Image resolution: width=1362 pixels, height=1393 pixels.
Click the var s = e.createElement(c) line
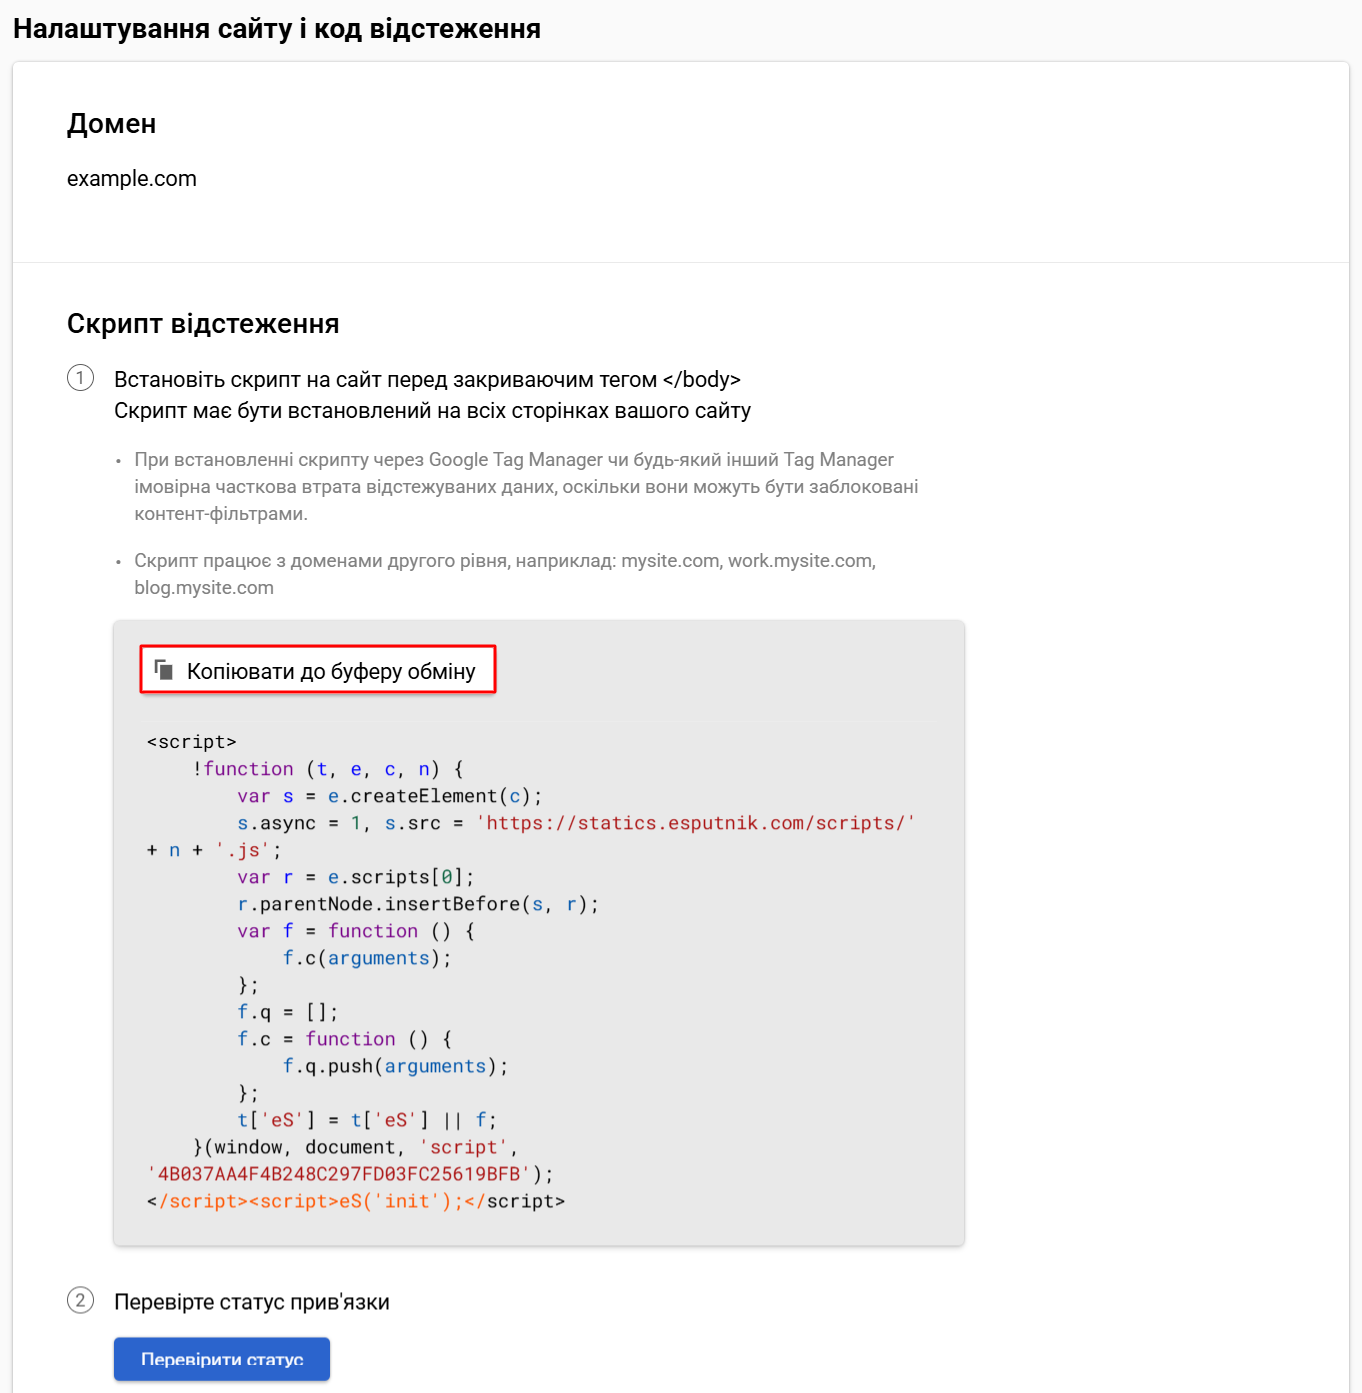point(390,796)
